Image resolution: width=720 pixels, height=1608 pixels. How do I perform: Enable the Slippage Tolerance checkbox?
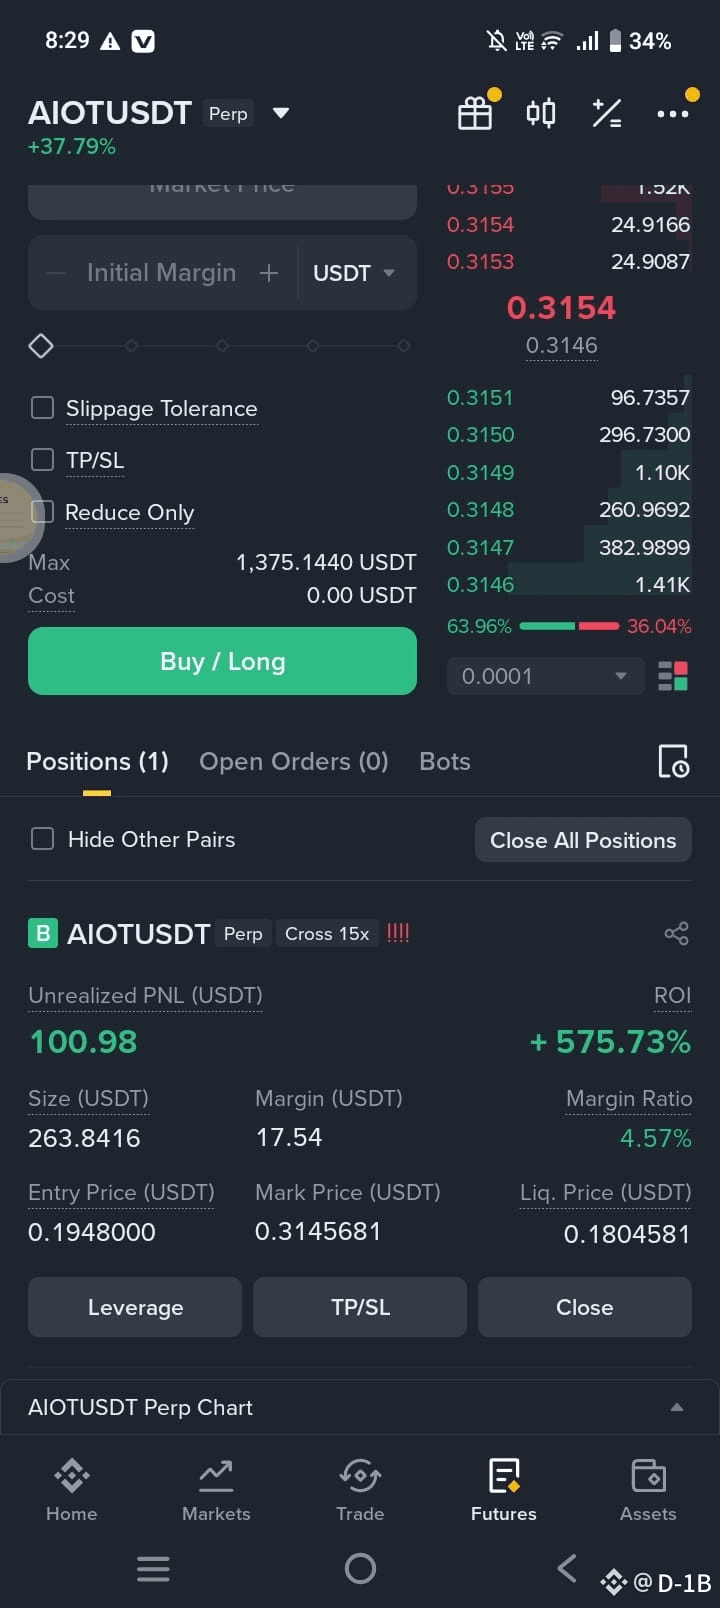point(42,408)
